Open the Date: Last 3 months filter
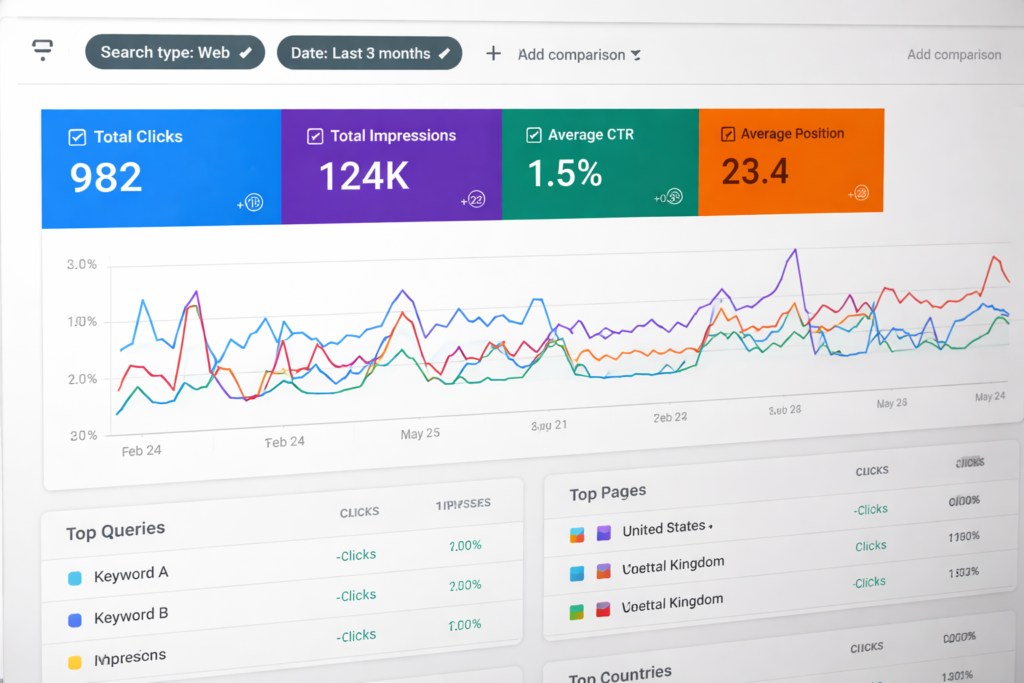The width and height of the screenshot is (1024, 683). [x=360, y=53]
